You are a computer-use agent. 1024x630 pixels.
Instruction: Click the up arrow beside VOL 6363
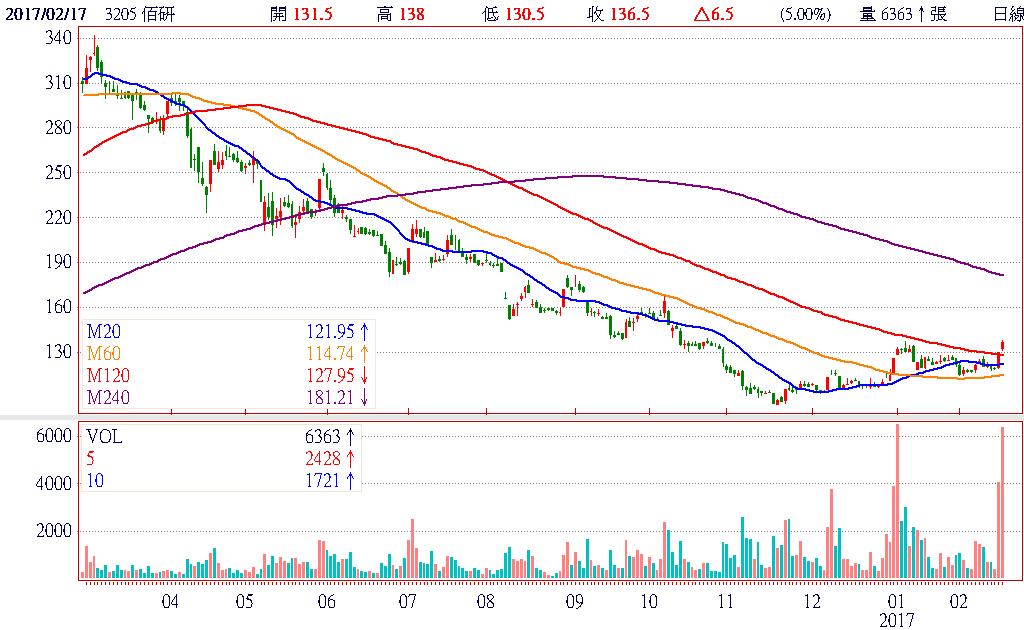tap(350, 437)
